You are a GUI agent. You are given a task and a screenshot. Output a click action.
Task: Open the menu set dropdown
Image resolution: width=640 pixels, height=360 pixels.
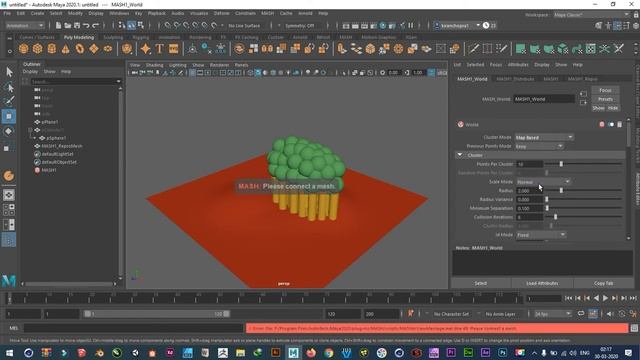(24, 25)
